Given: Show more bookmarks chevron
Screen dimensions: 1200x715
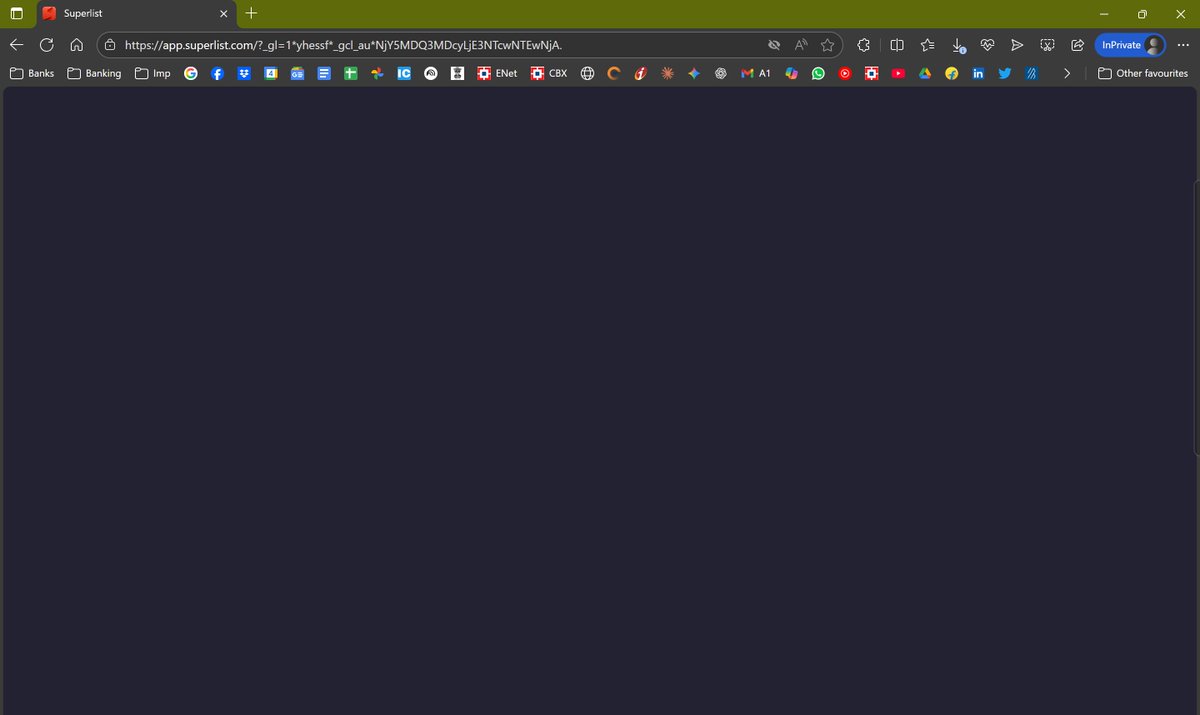Looking at the screenshot, I should pyautogui.click(x=1067, y=73).
